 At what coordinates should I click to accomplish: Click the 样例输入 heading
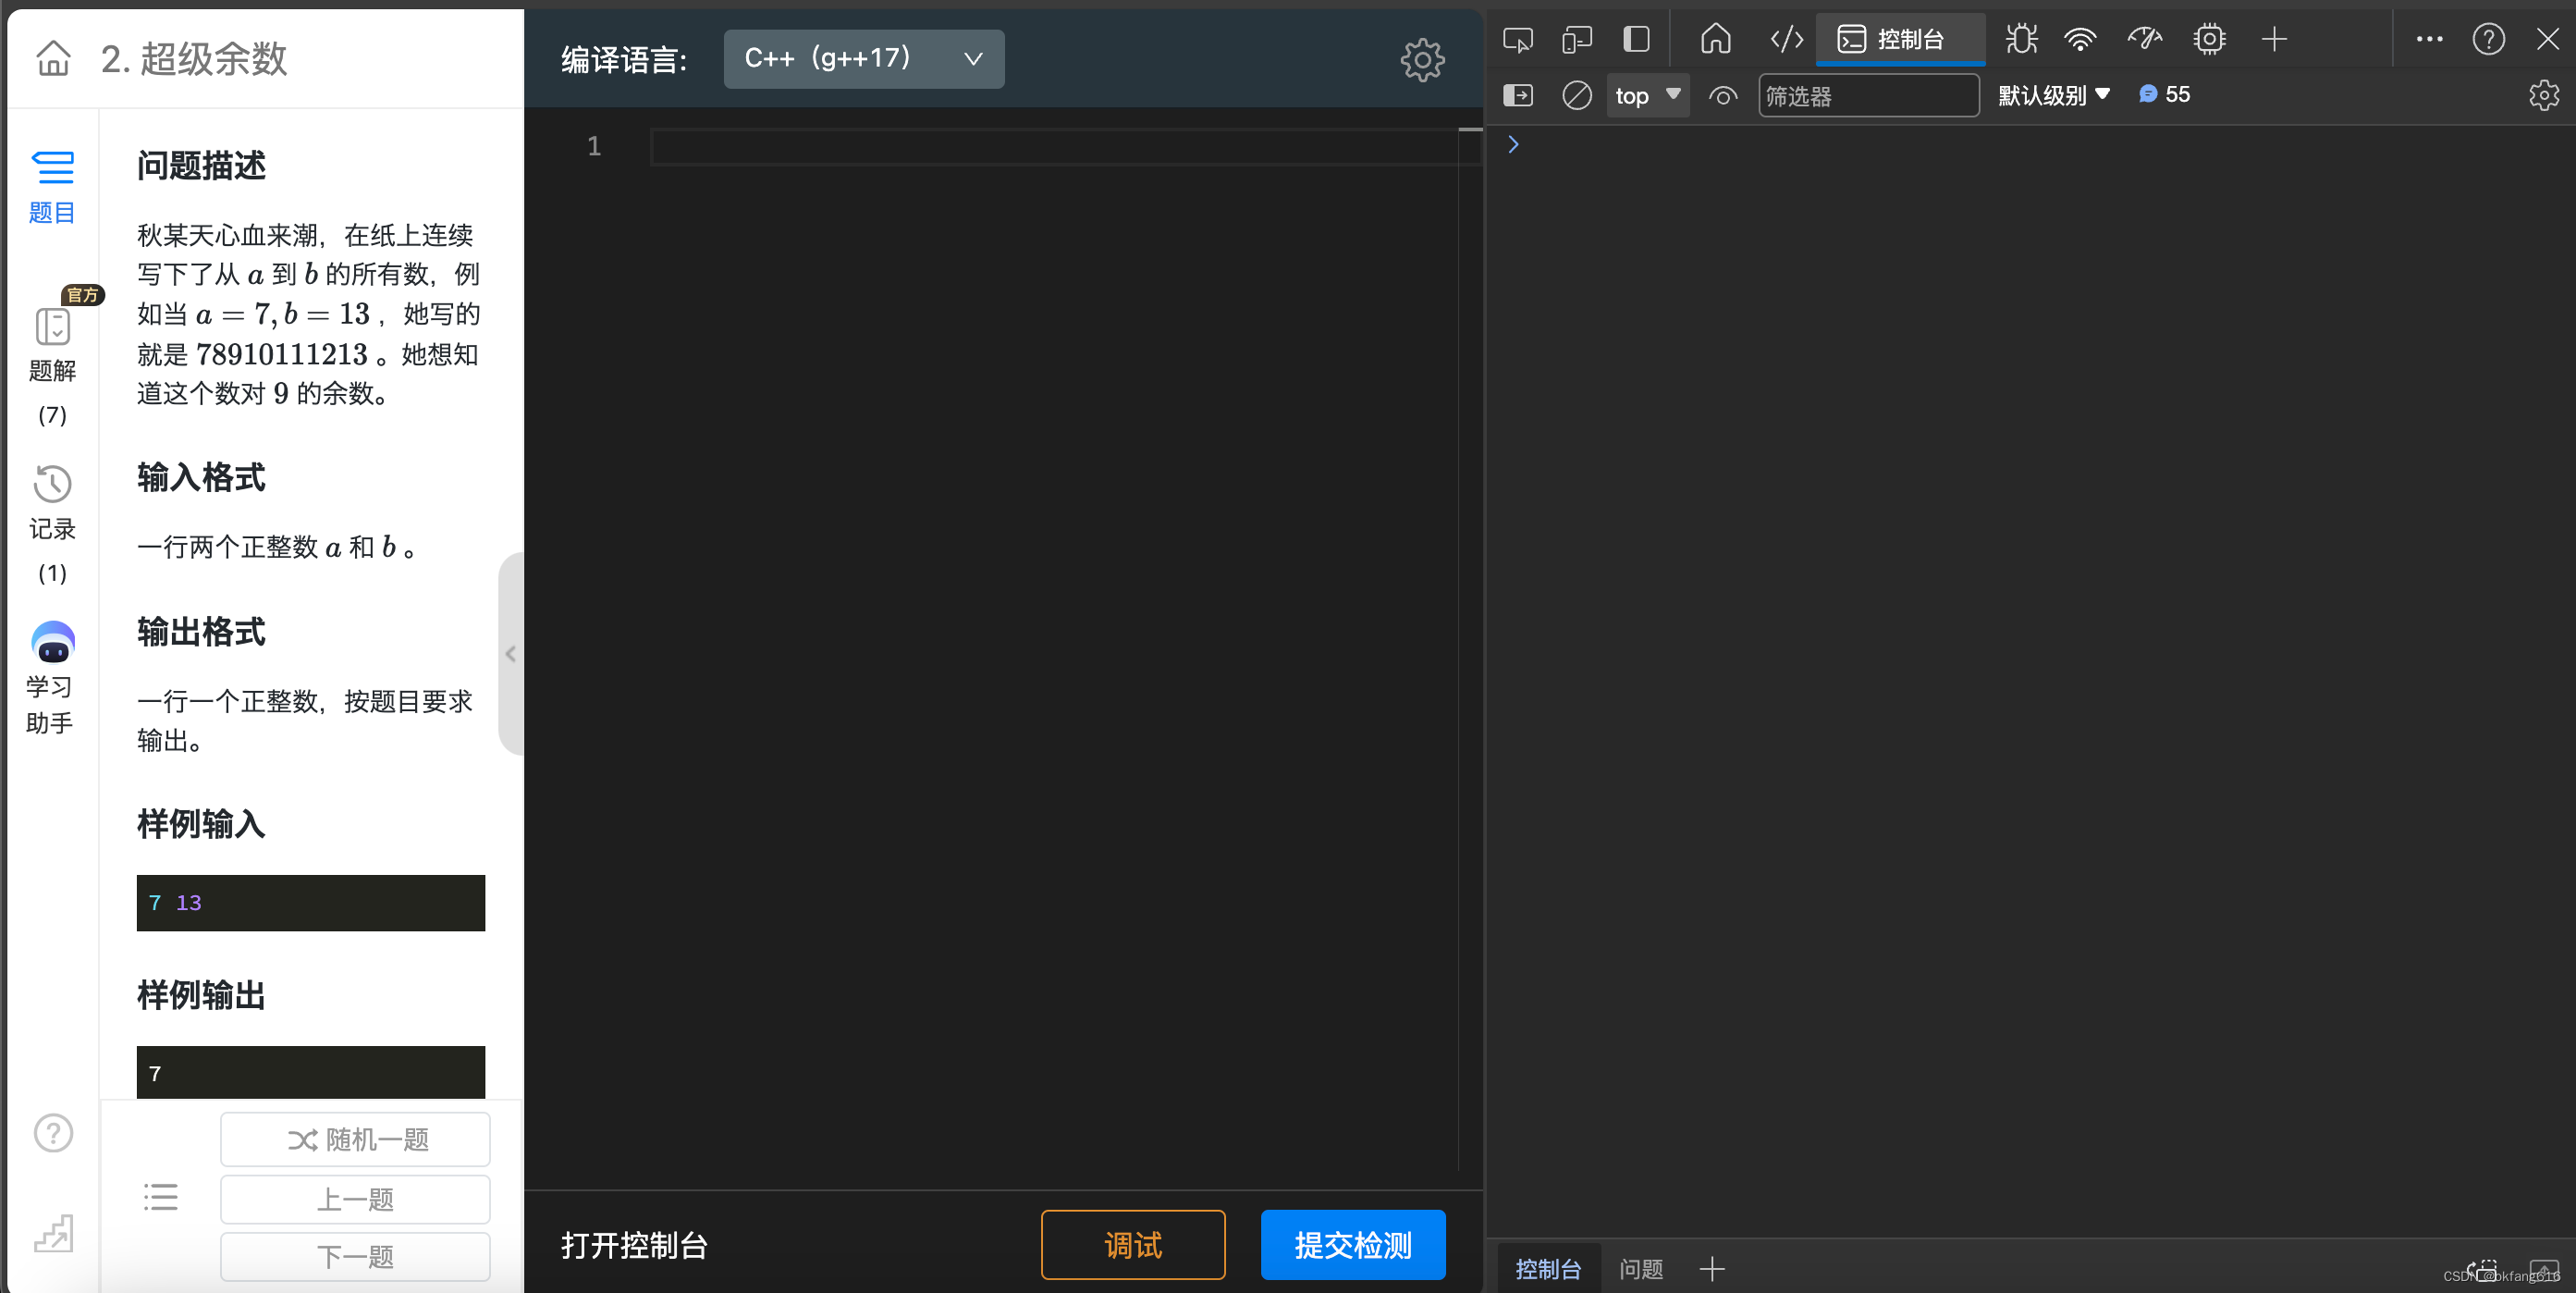(201, 824)
